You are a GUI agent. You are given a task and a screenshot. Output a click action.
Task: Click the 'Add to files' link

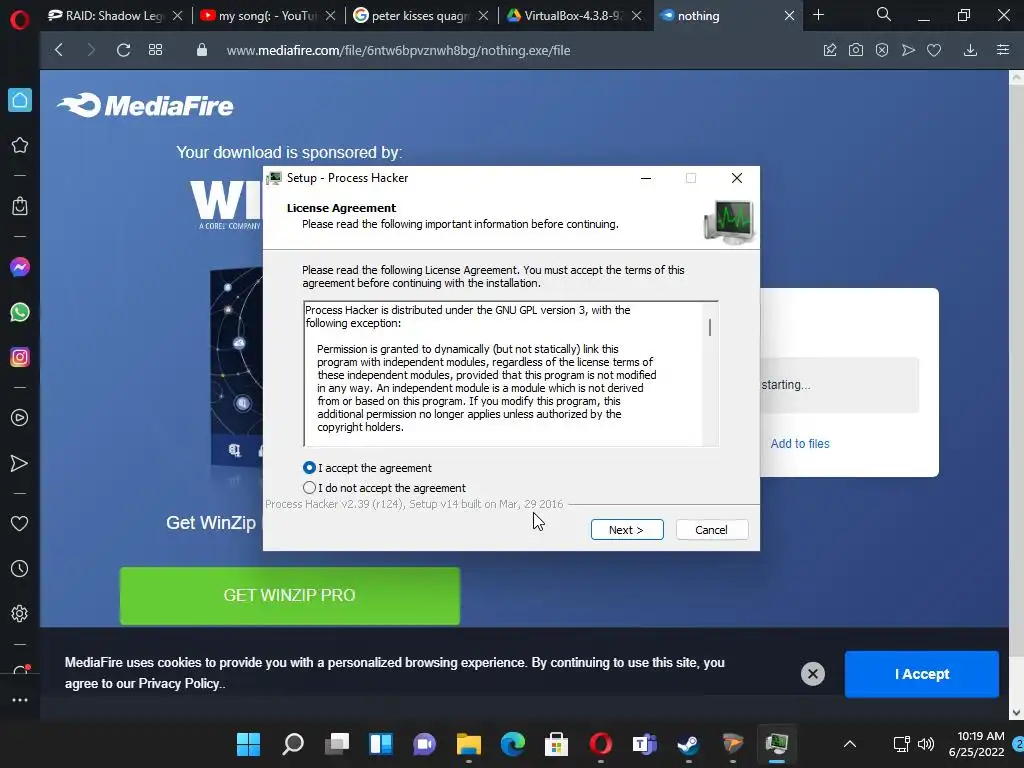(x=800, y=443)
